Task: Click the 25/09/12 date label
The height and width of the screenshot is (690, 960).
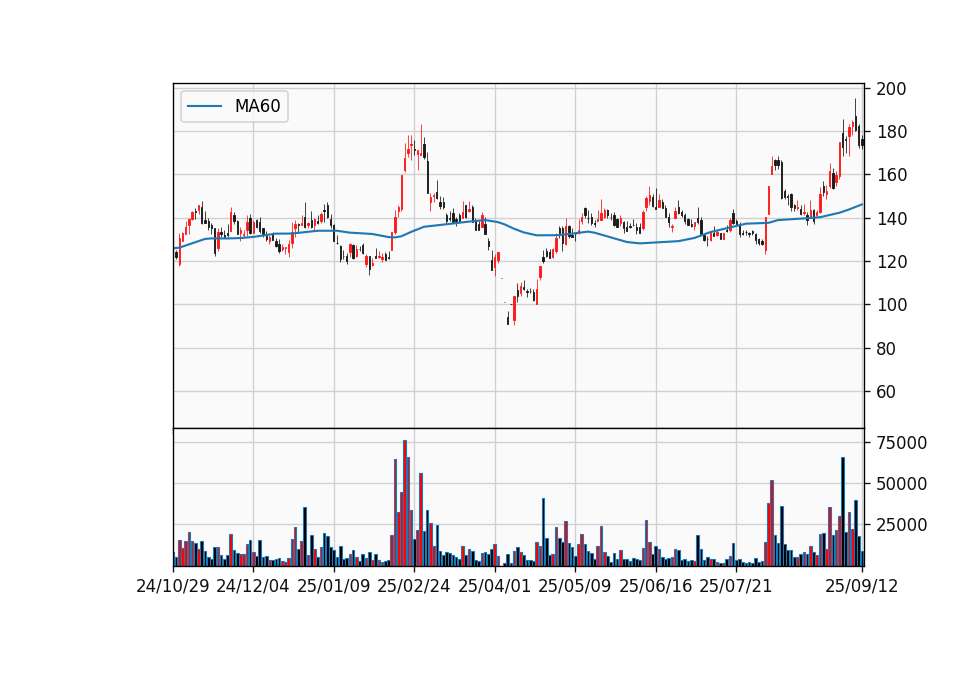Action: click(x=861, y=586)
